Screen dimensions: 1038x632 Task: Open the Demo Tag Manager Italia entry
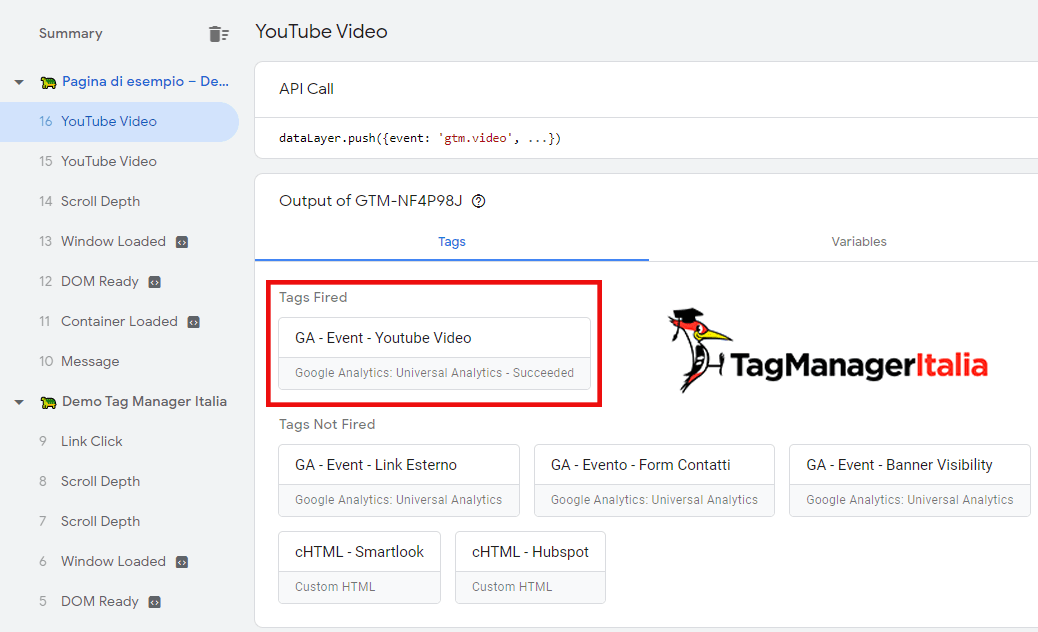point(144,402)
